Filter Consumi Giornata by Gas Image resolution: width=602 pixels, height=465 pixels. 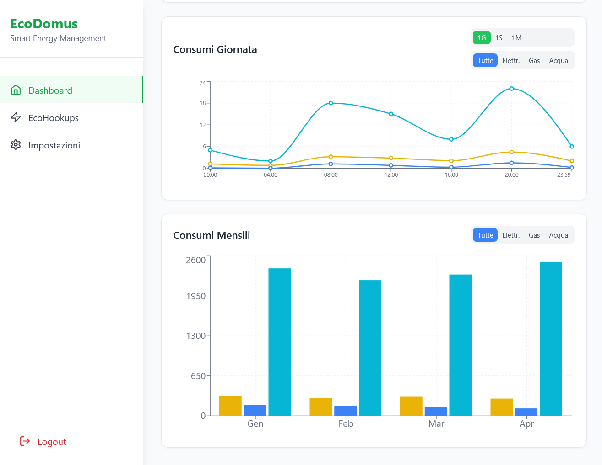(534, 60)
